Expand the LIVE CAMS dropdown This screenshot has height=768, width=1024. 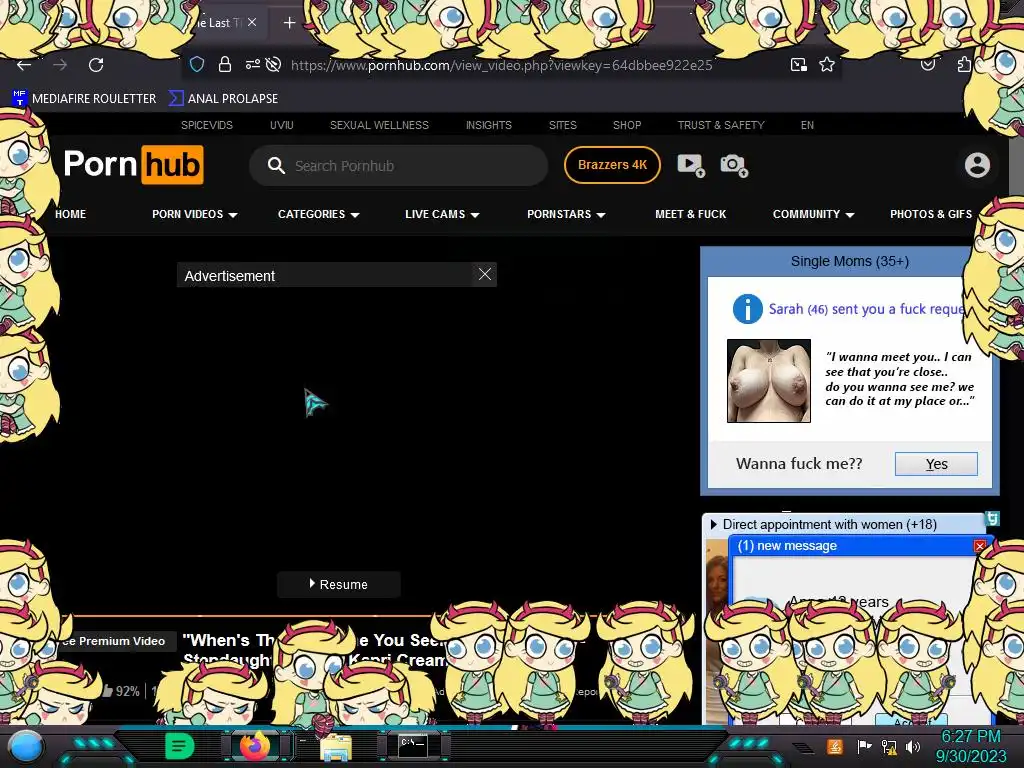coord(442,214)
